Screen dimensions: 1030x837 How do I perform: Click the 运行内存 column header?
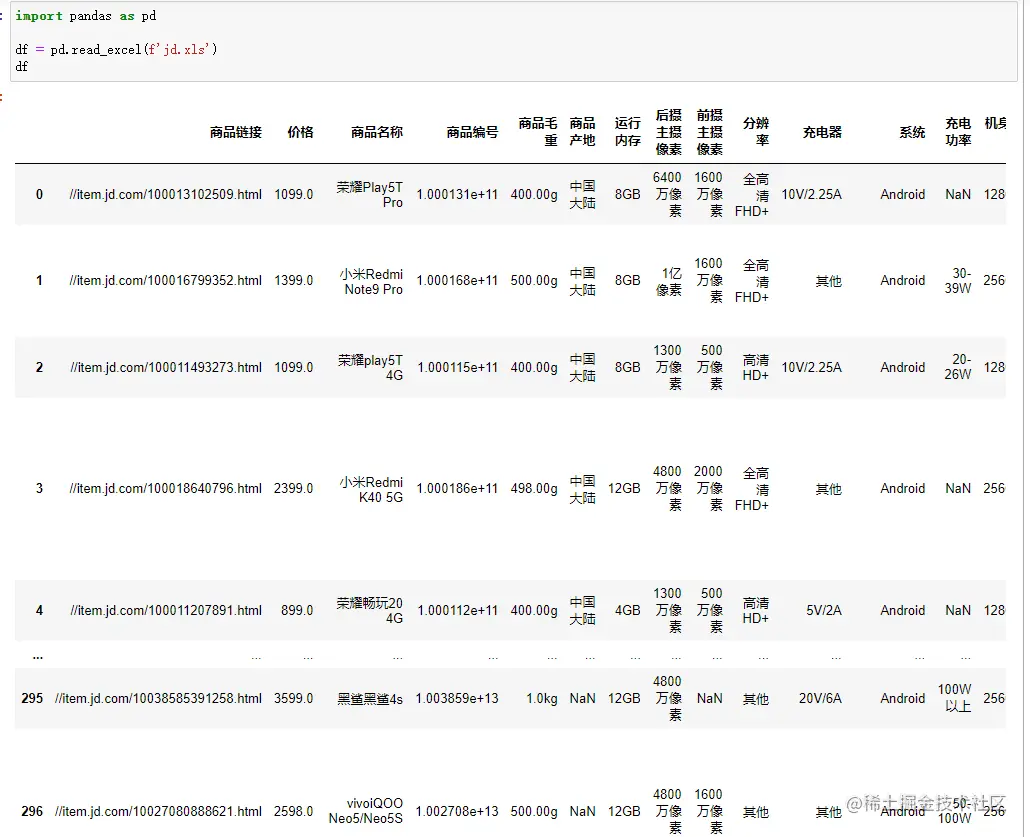(x=627, y=132)
